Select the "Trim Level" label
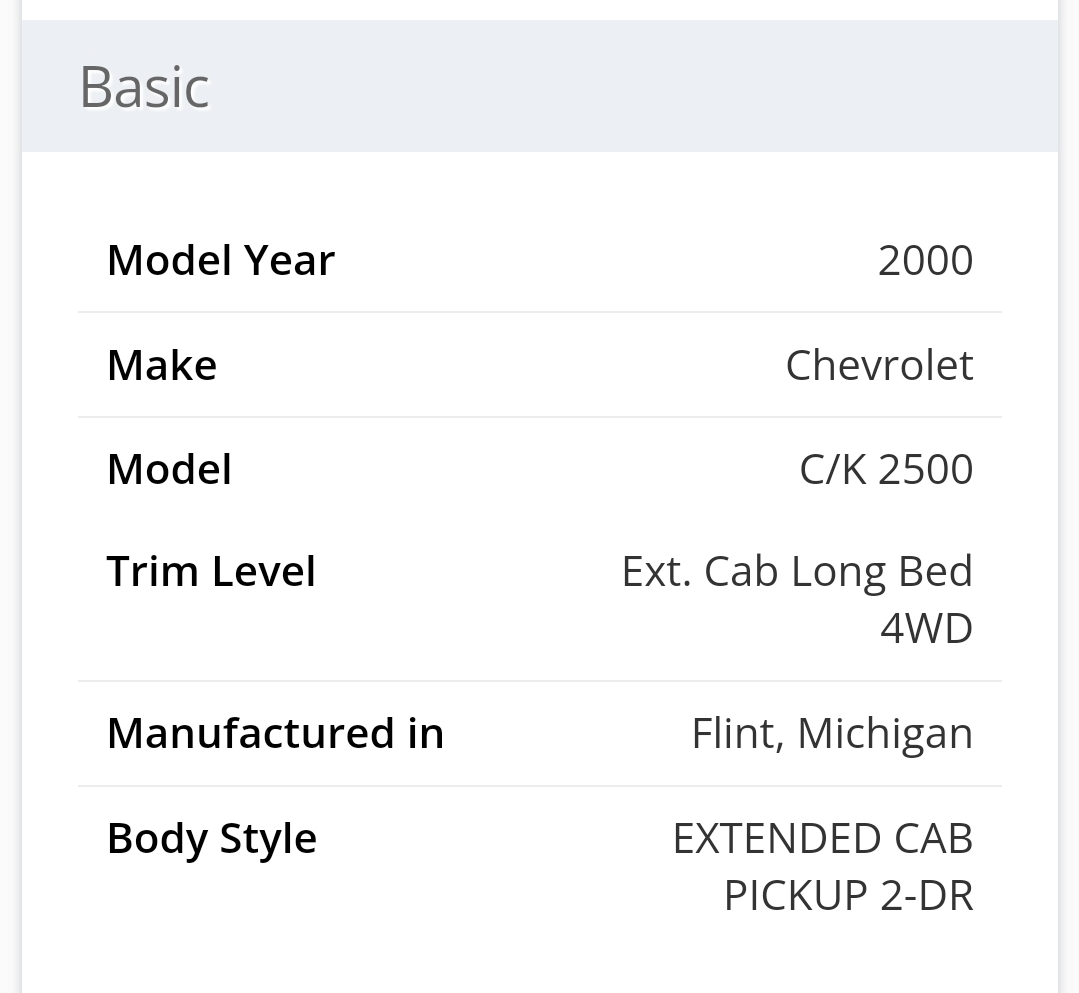This screenshot has width=1079, height=993. (x=211, y=572)
